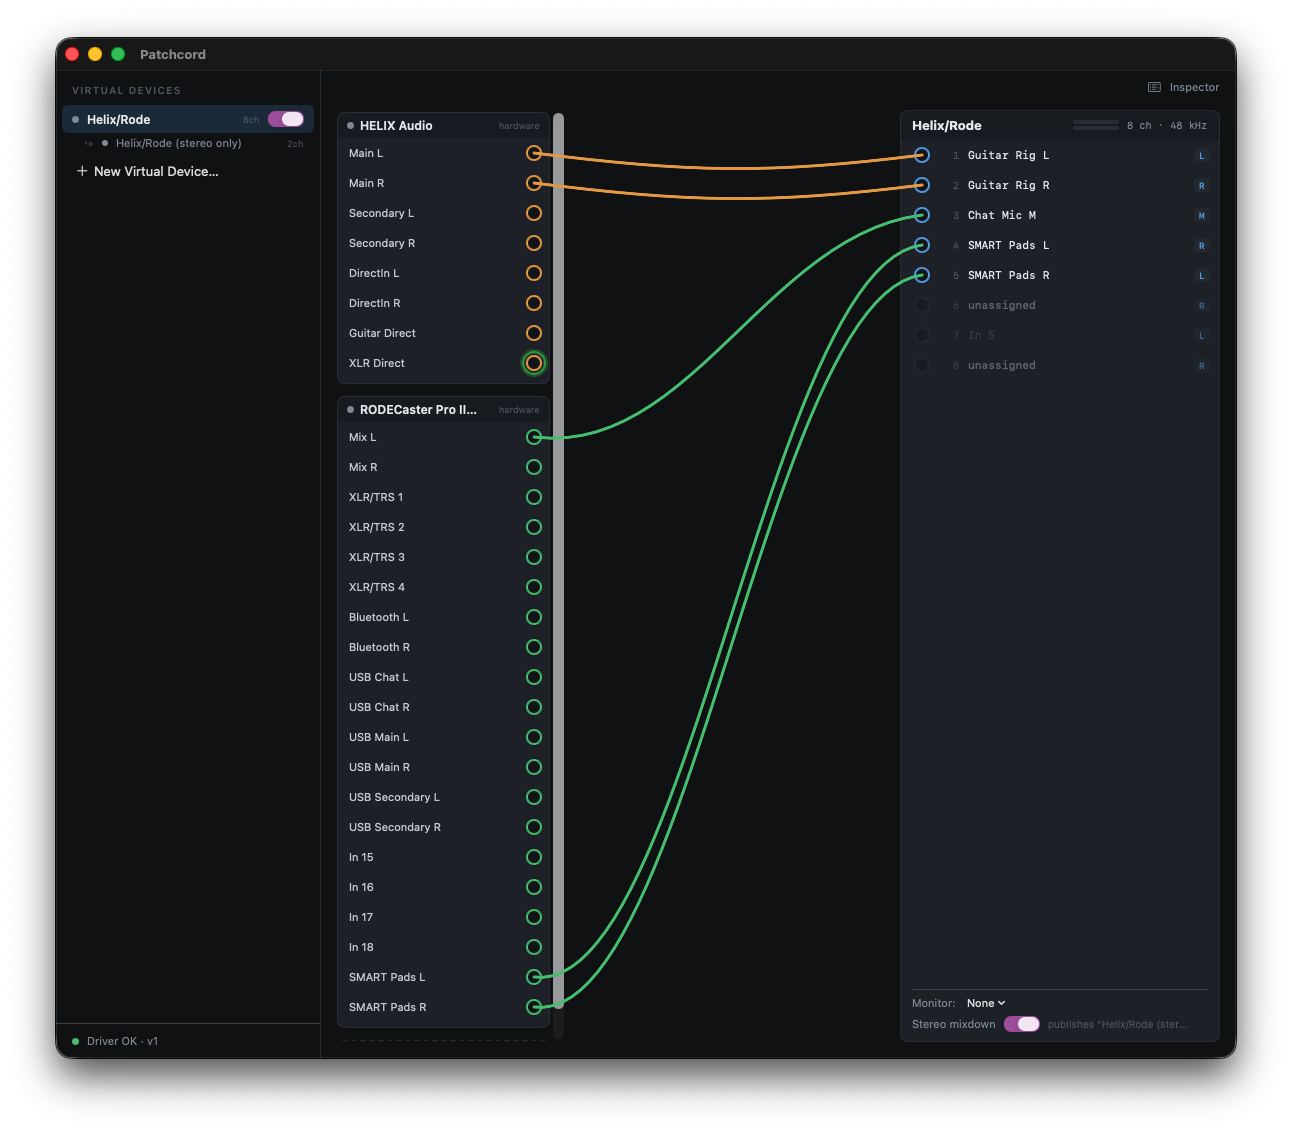Toggle the R badge on channel 8 unassigned
The width and height of the screenshot is (1292, 1132).
coord(1202,366)
